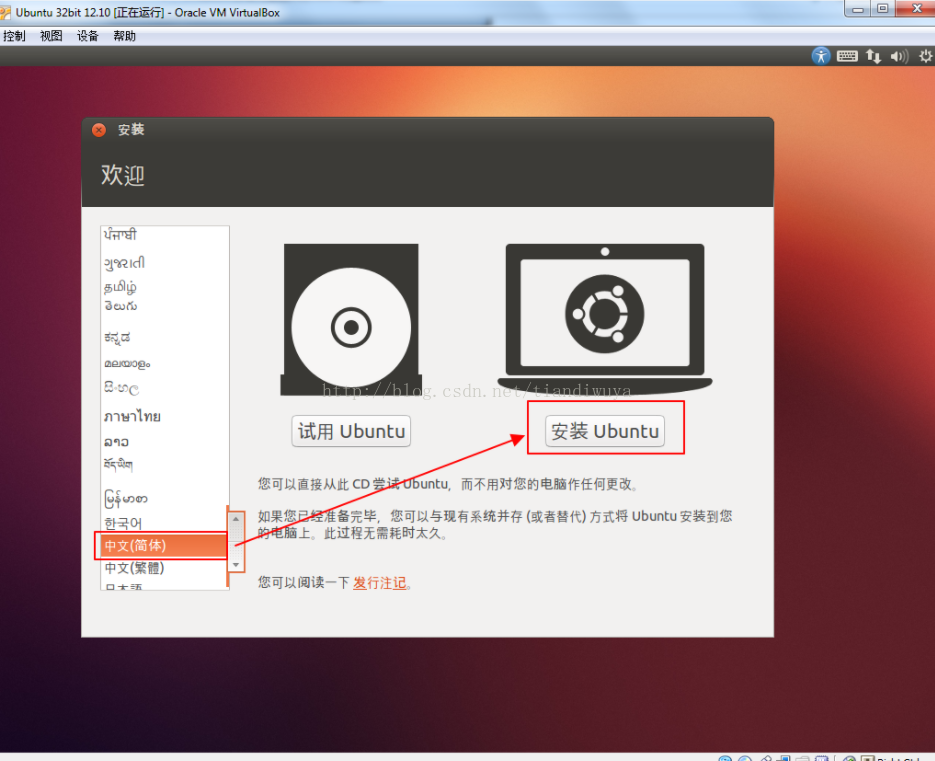The image size is (935, 761).
Task: Select 한국어 in the language list
Action: (x=164, y=523)
